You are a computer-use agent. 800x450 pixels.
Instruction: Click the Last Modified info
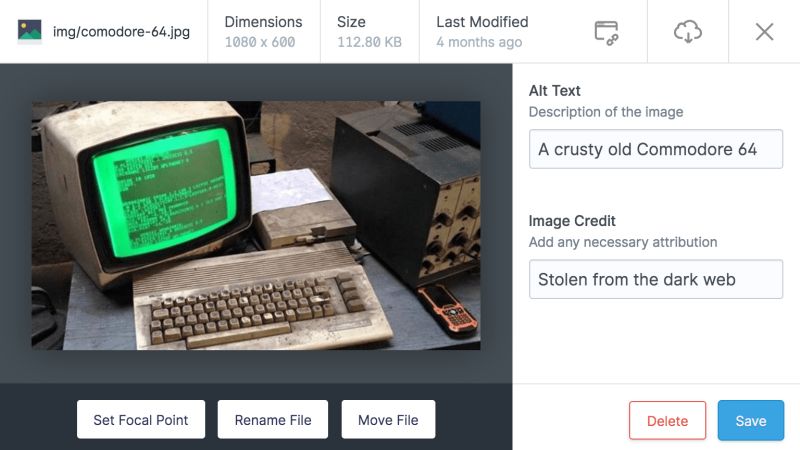coord(482,32)
